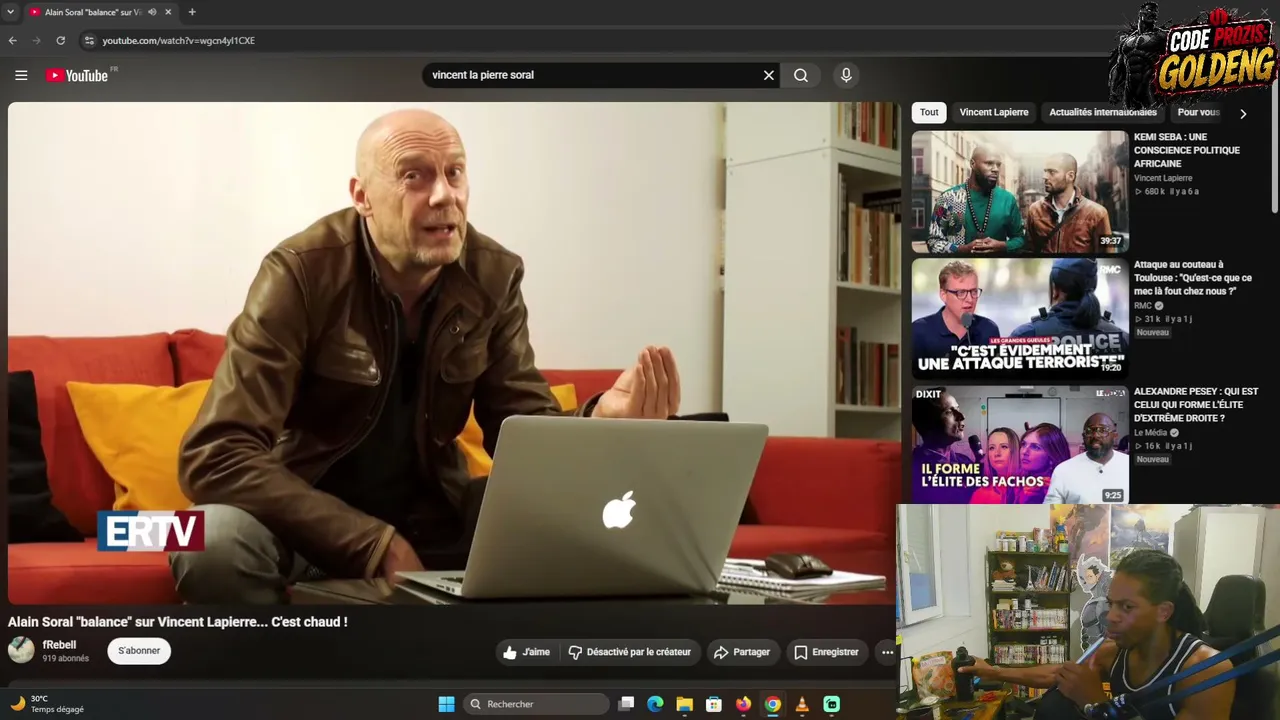Clear the YouTube search query

coord(769,75)
